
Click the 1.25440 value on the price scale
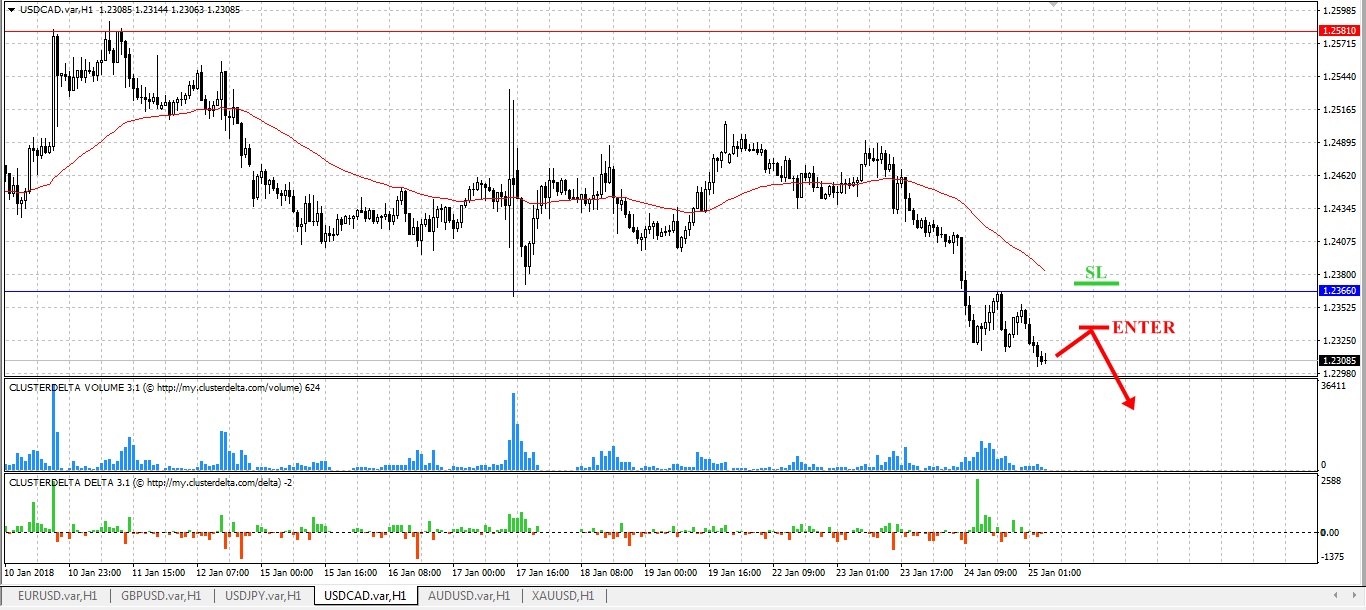pyautogui.click(x=1339, y=77)
